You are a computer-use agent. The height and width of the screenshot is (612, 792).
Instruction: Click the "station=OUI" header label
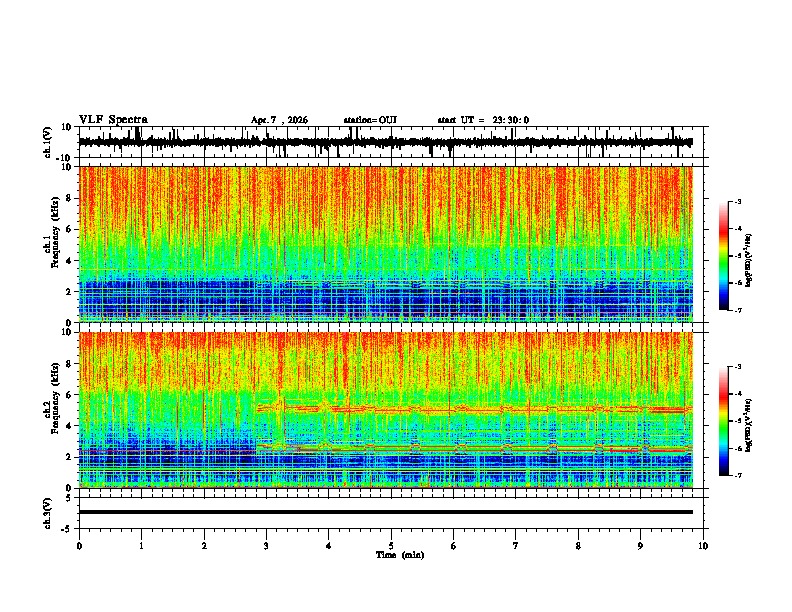point(370,120)
